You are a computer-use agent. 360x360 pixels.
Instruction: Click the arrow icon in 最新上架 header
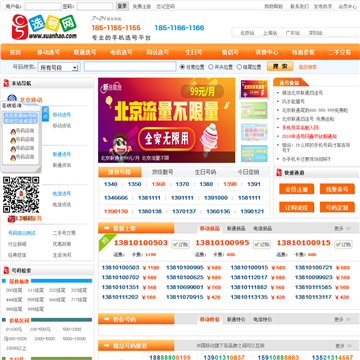[x=107, y=228]
